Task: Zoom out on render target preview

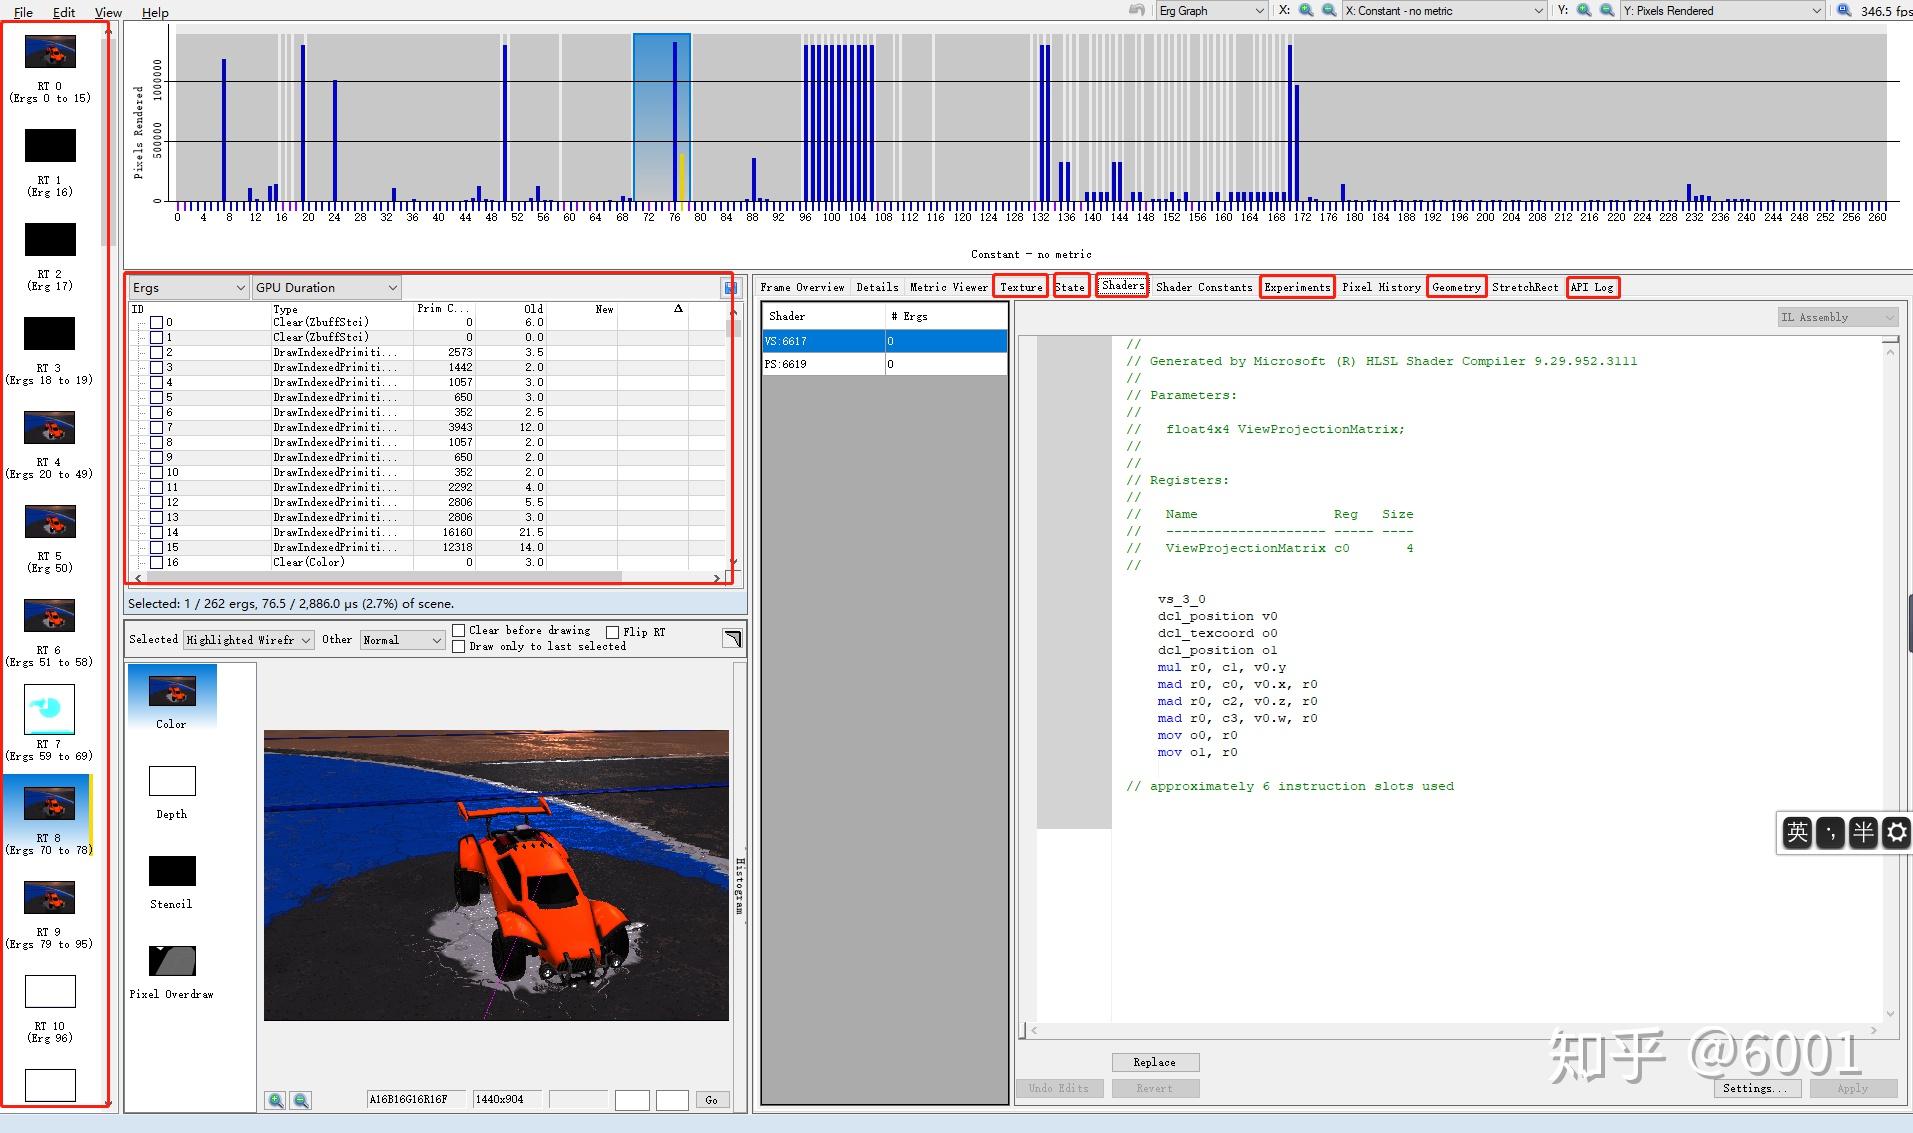Action: 301,1100
